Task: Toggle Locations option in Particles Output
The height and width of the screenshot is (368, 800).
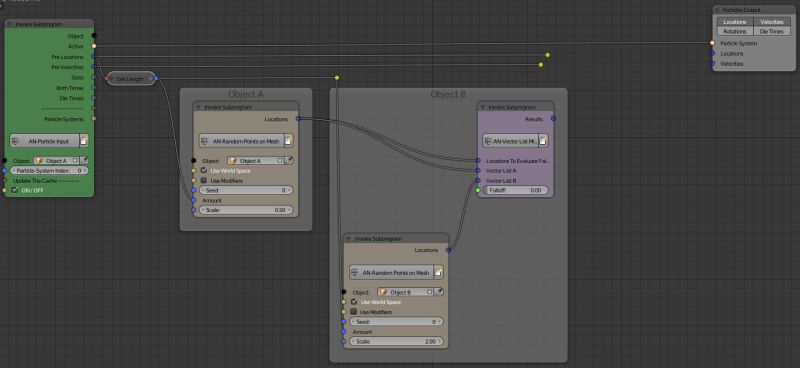Action: 735,22
